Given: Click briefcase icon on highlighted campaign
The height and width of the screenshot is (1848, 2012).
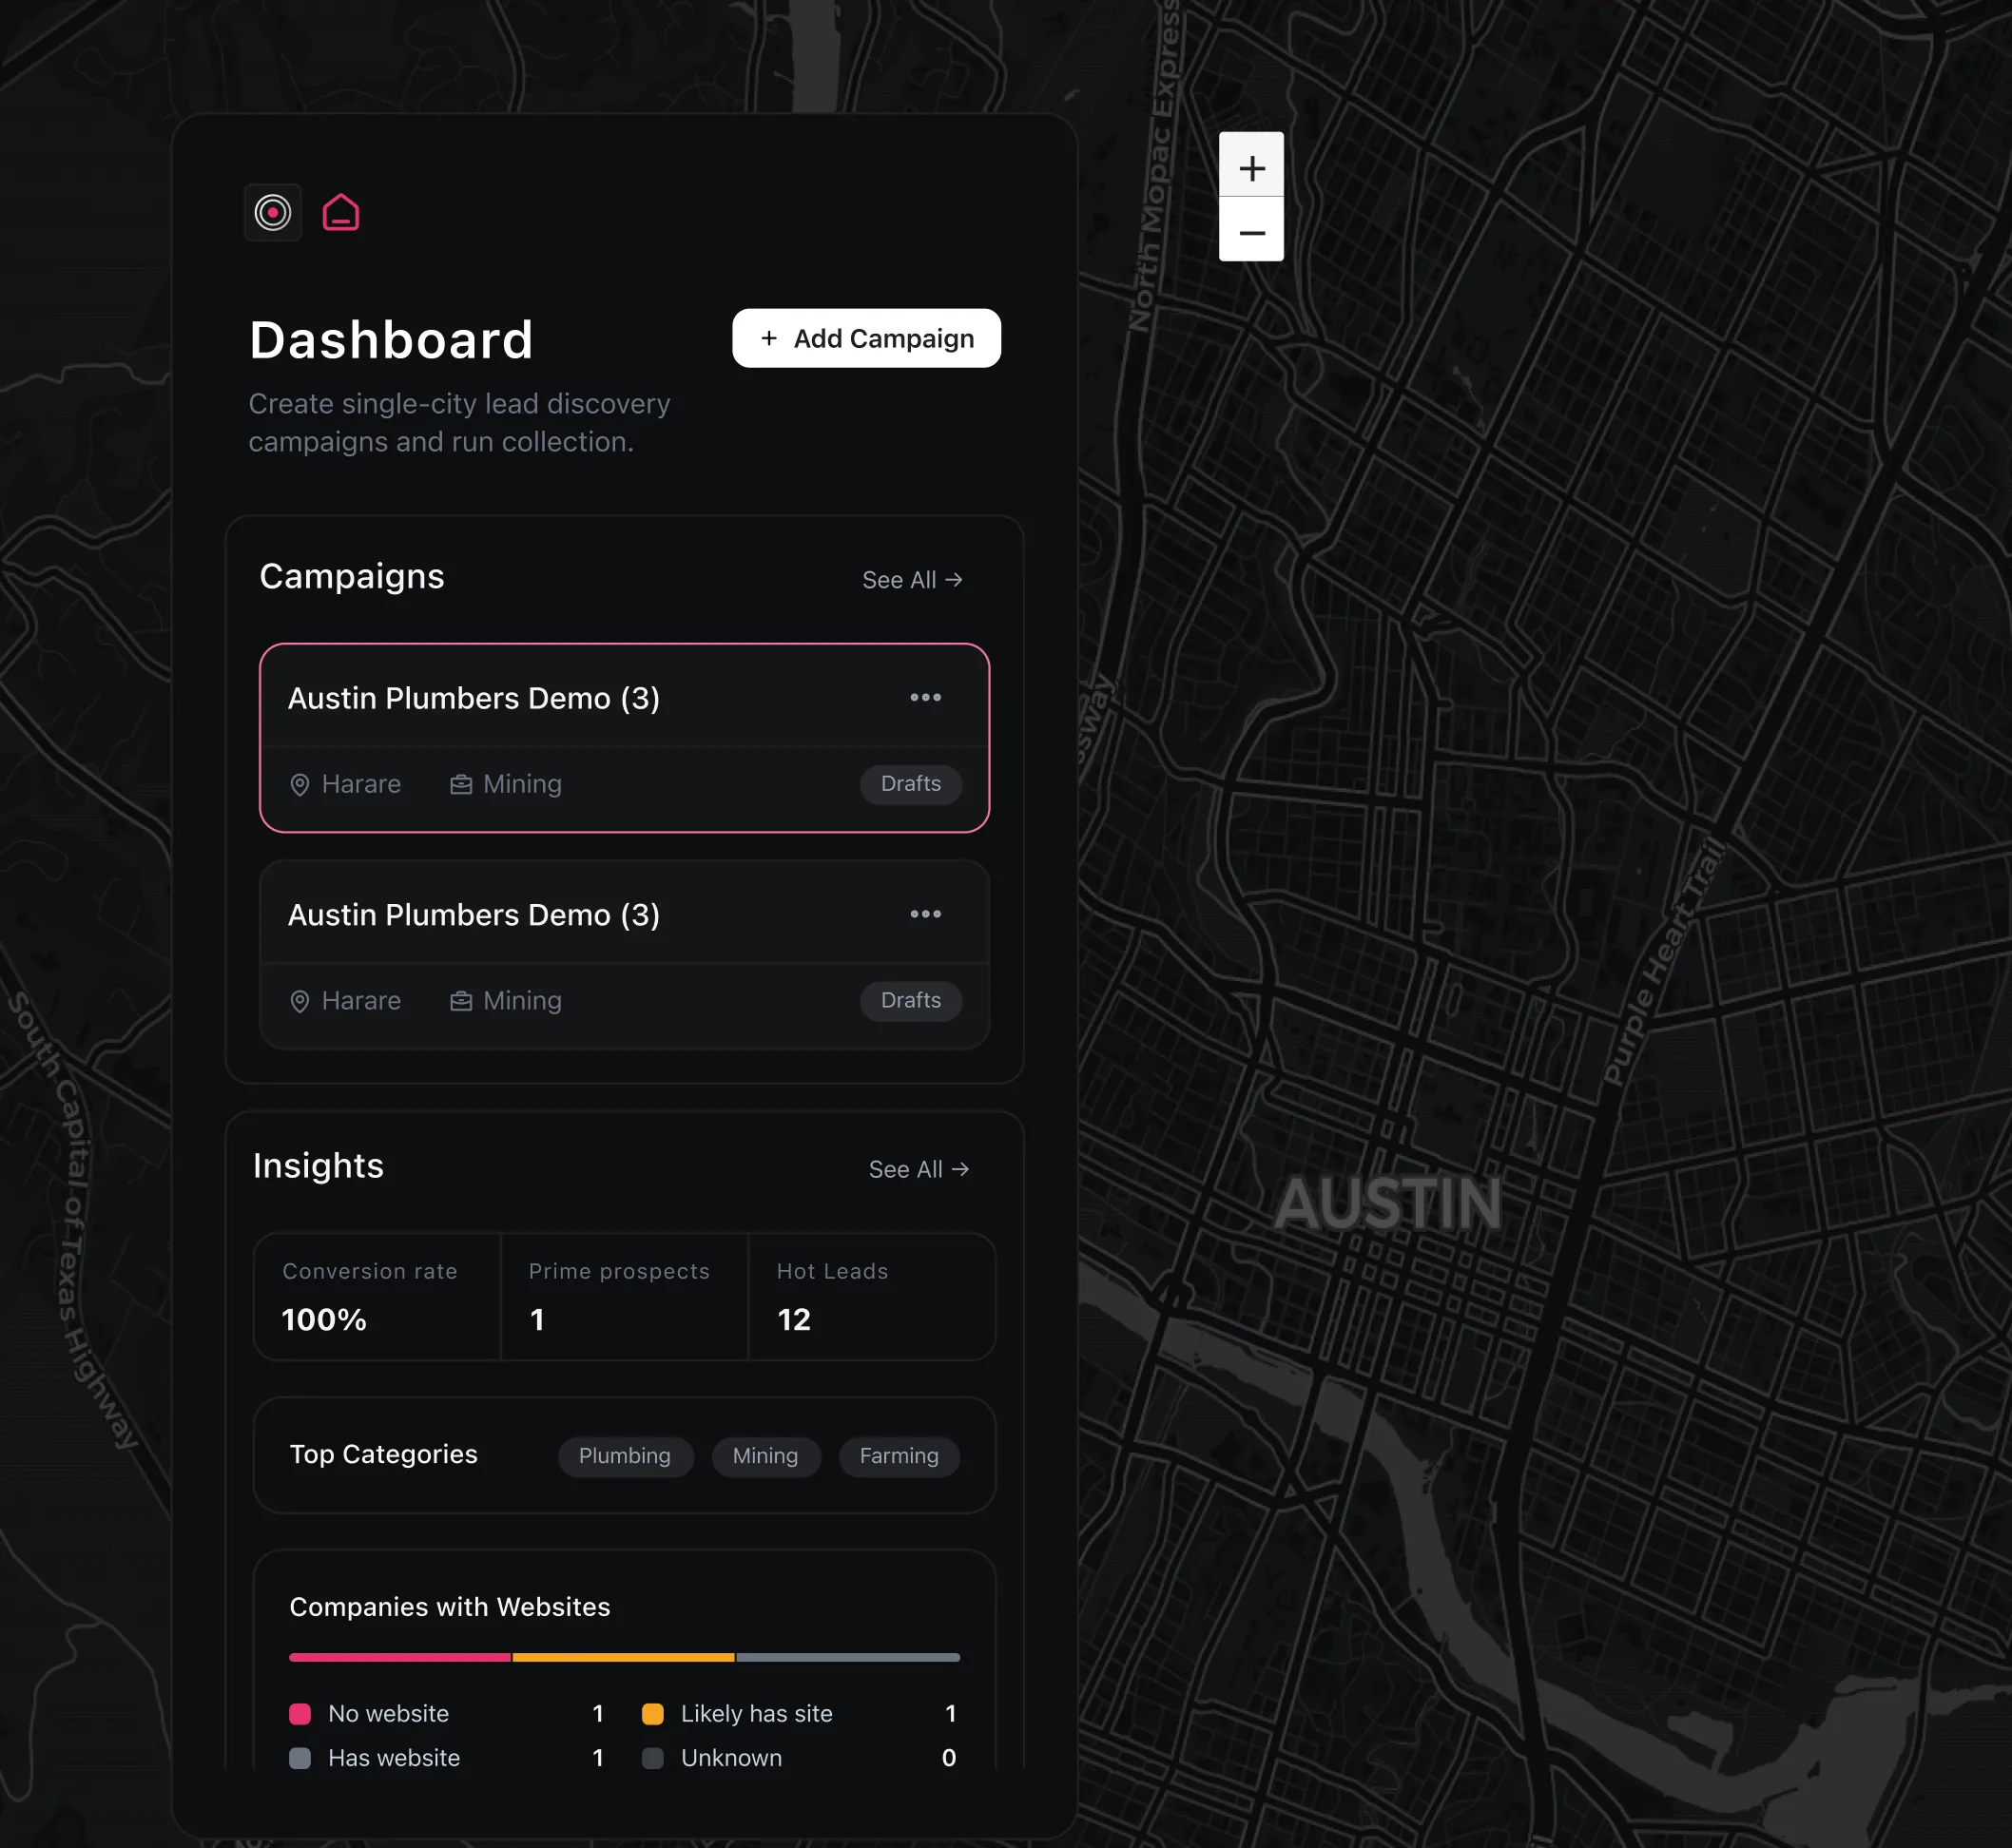Looking at the screenshot, I should pyautogui.click(x=461, y=784).
